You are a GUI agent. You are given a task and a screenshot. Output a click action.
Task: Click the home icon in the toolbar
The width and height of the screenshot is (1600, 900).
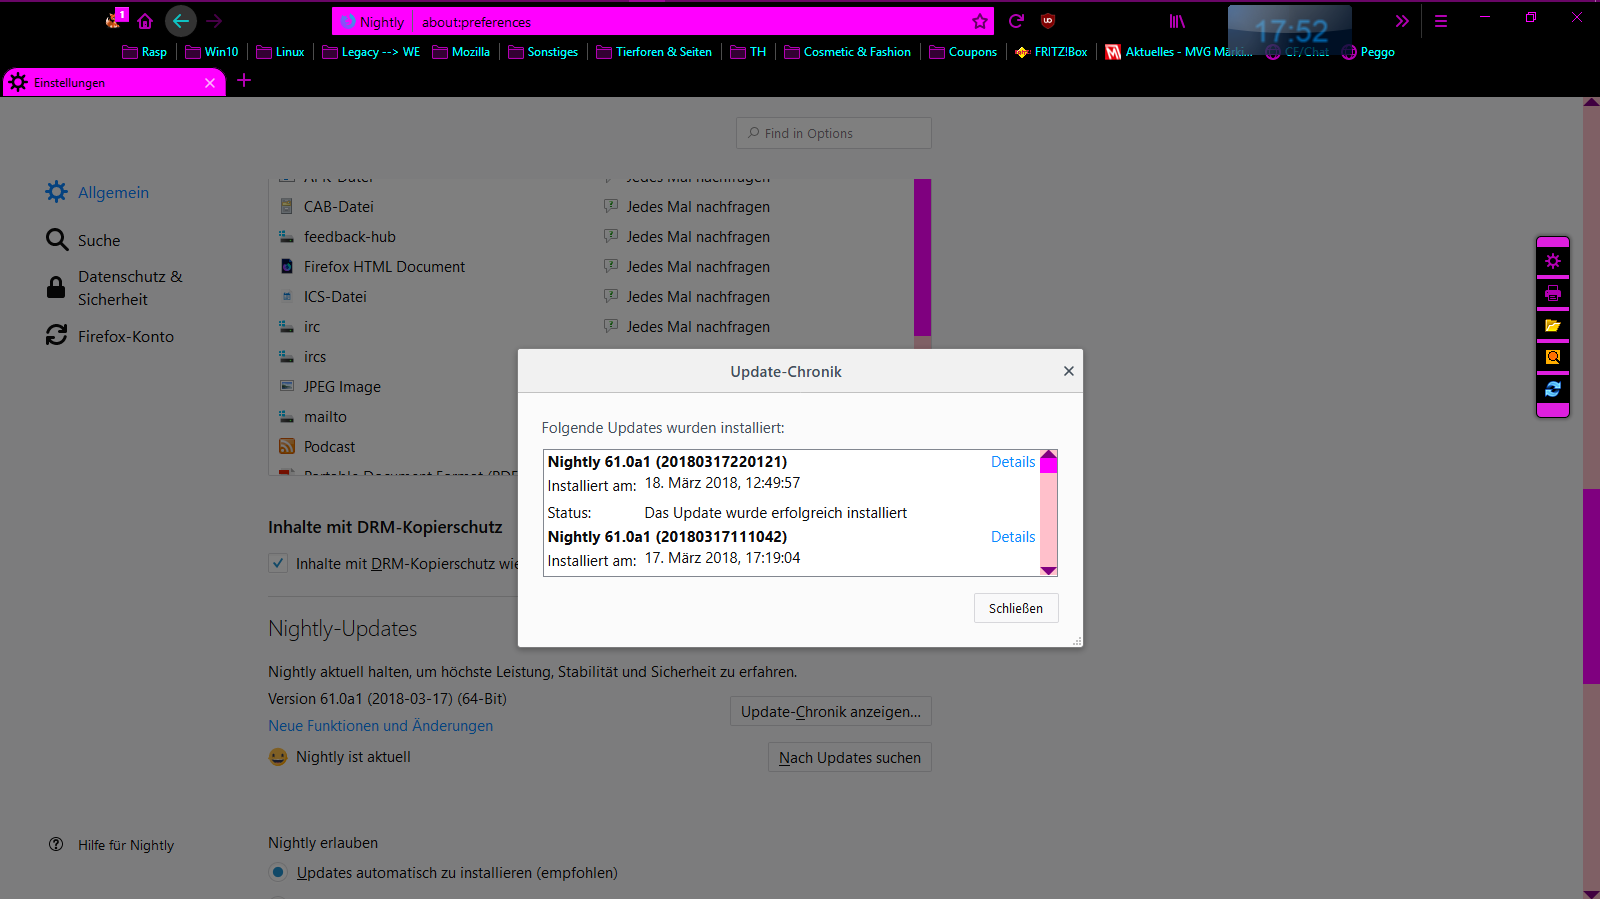pos(145,21)
